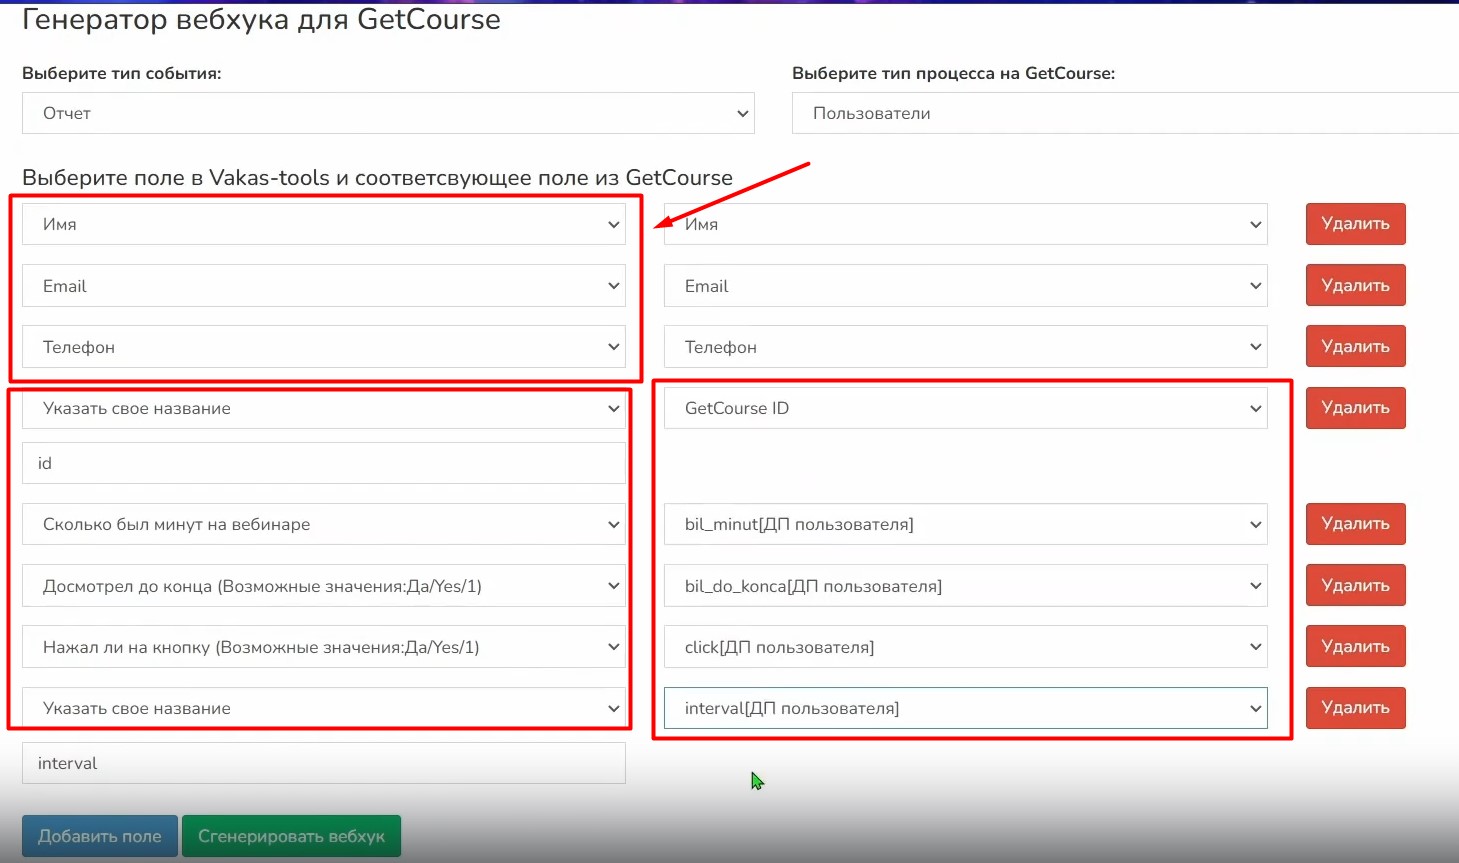Open the event type dropdown showing Отчет
This screenshot has width=1459, height=863.
coord(388,113)
